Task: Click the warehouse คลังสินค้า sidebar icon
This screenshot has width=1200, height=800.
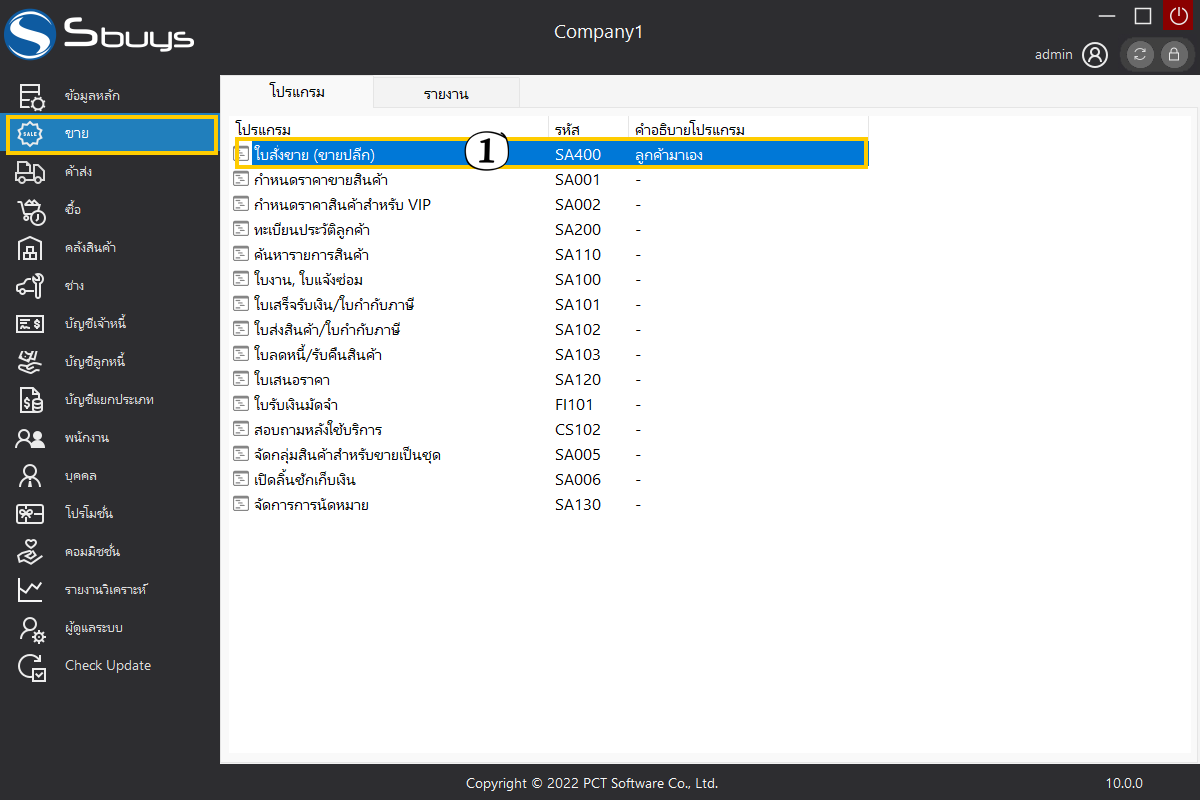Action: point(31,248)
